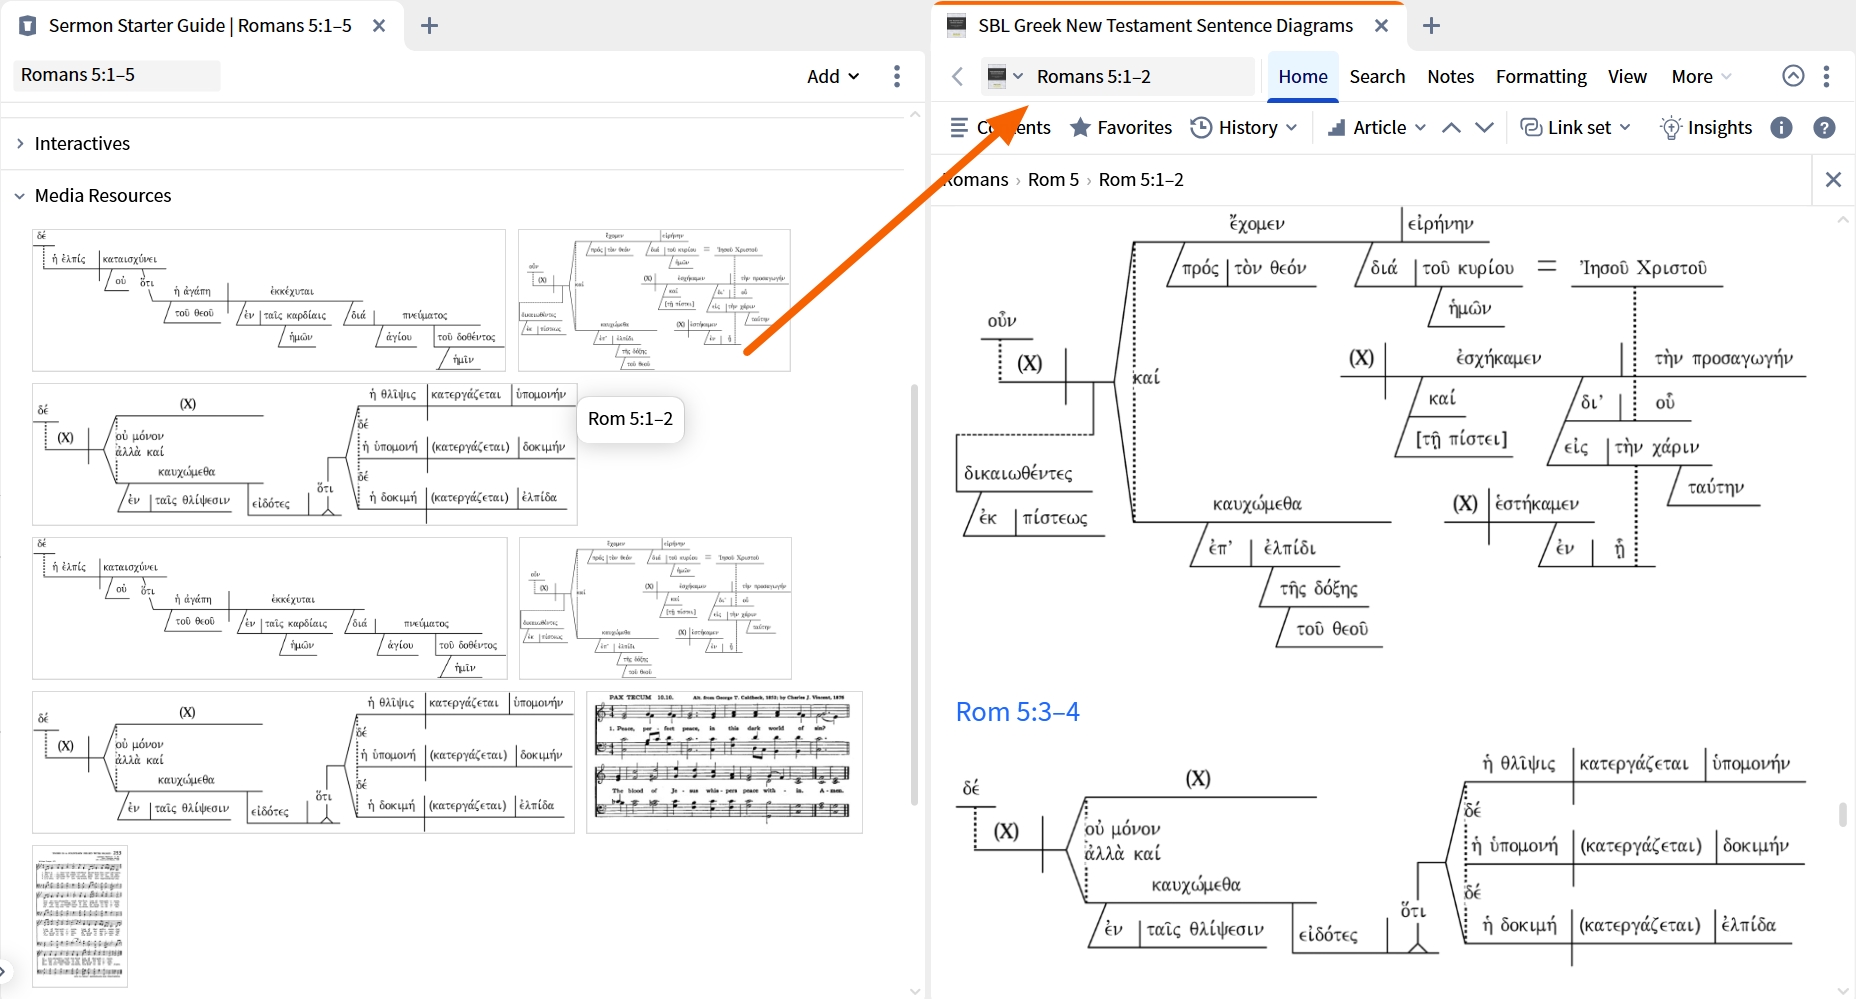
Task: Click the information icon
Action: [1781, 127]
